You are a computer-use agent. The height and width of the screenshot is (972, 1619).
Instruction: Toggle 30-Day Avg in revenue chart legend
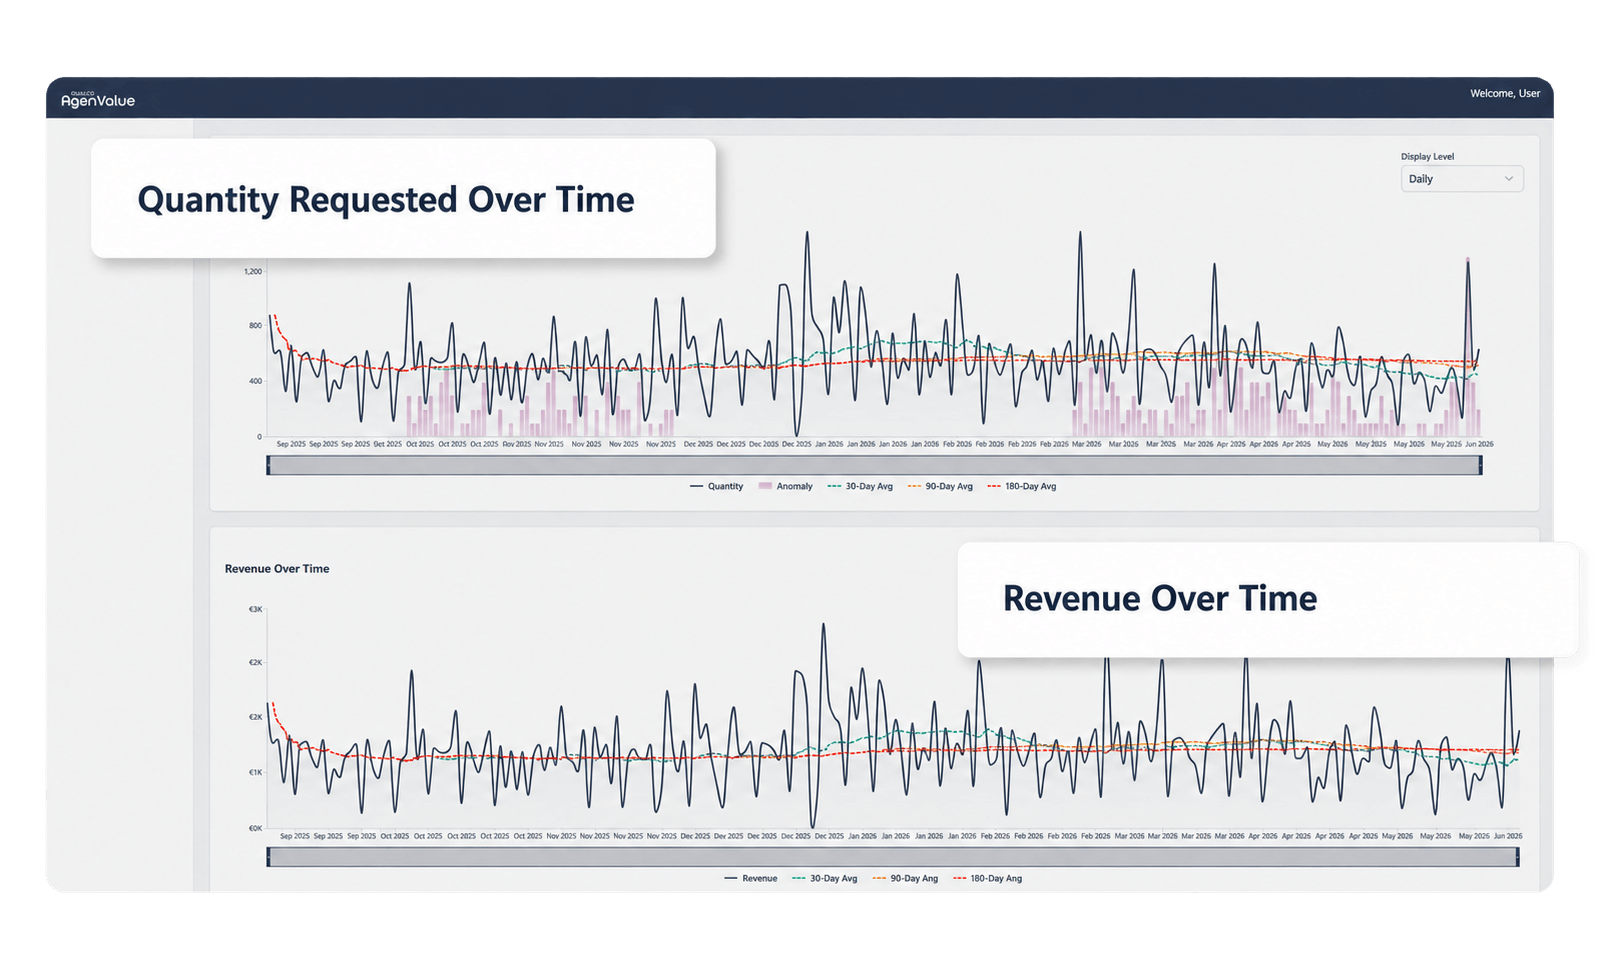824,878
